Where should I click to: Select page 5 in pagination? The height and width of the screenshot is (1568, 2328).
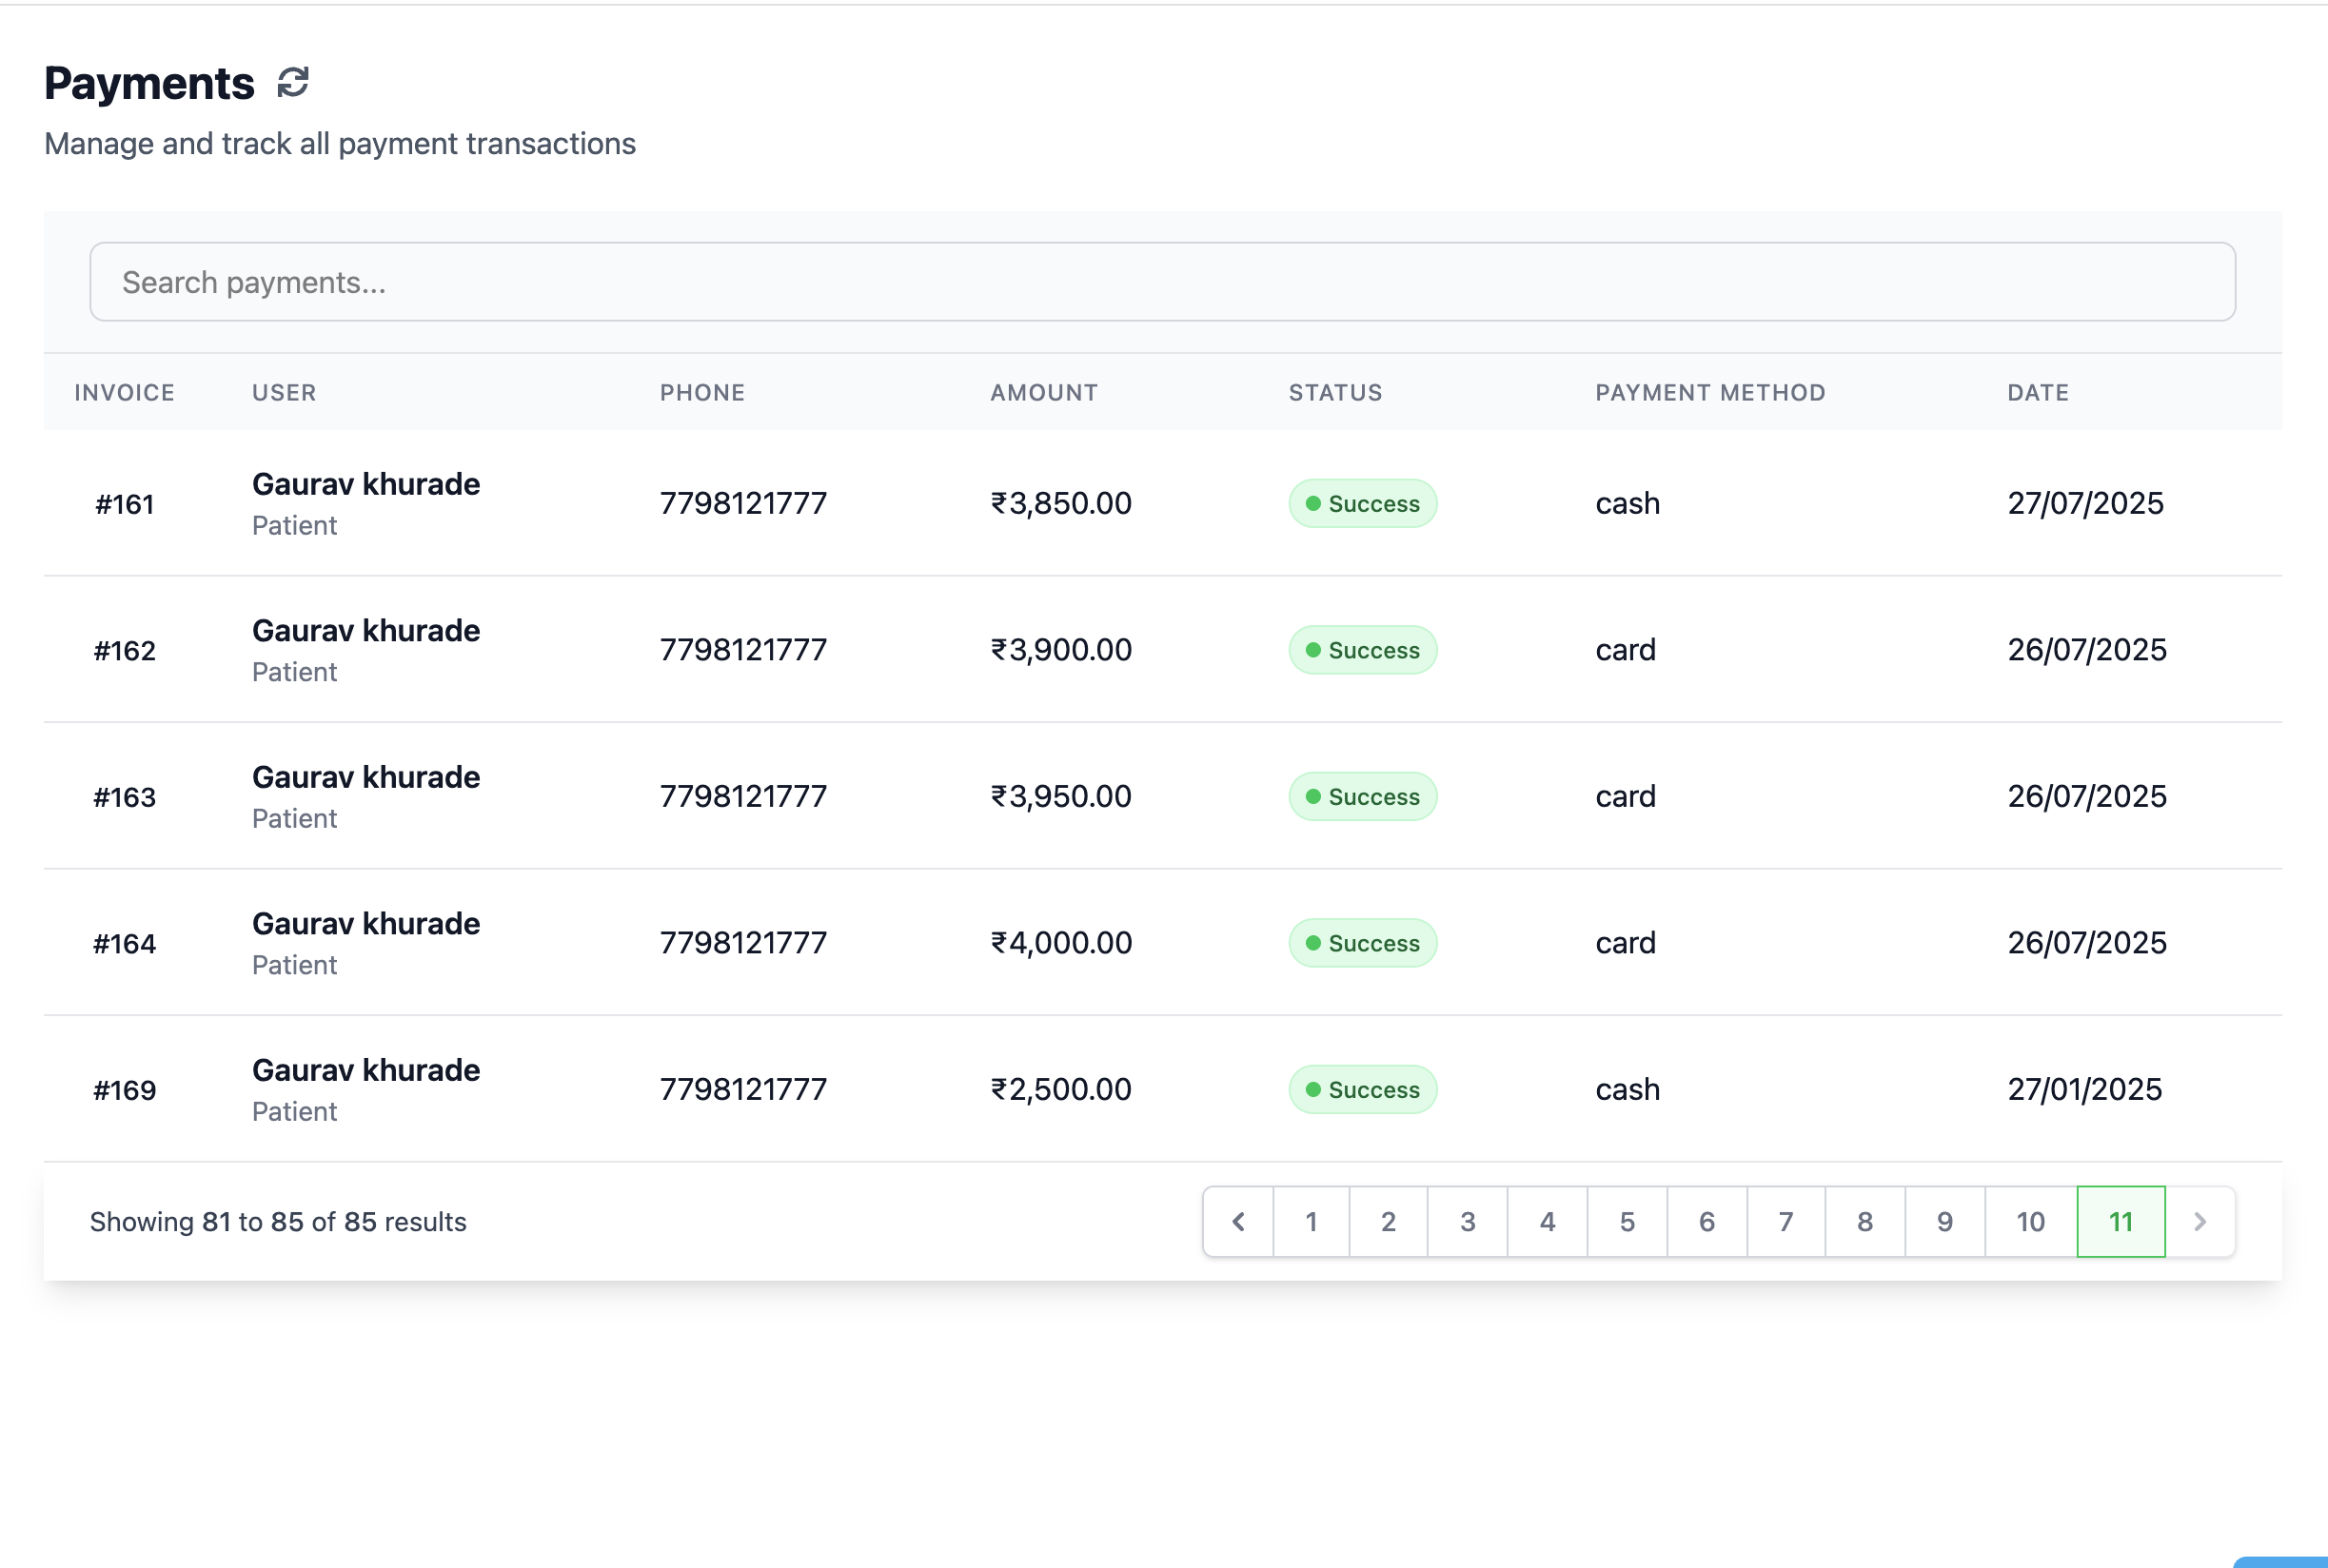1627,1221
